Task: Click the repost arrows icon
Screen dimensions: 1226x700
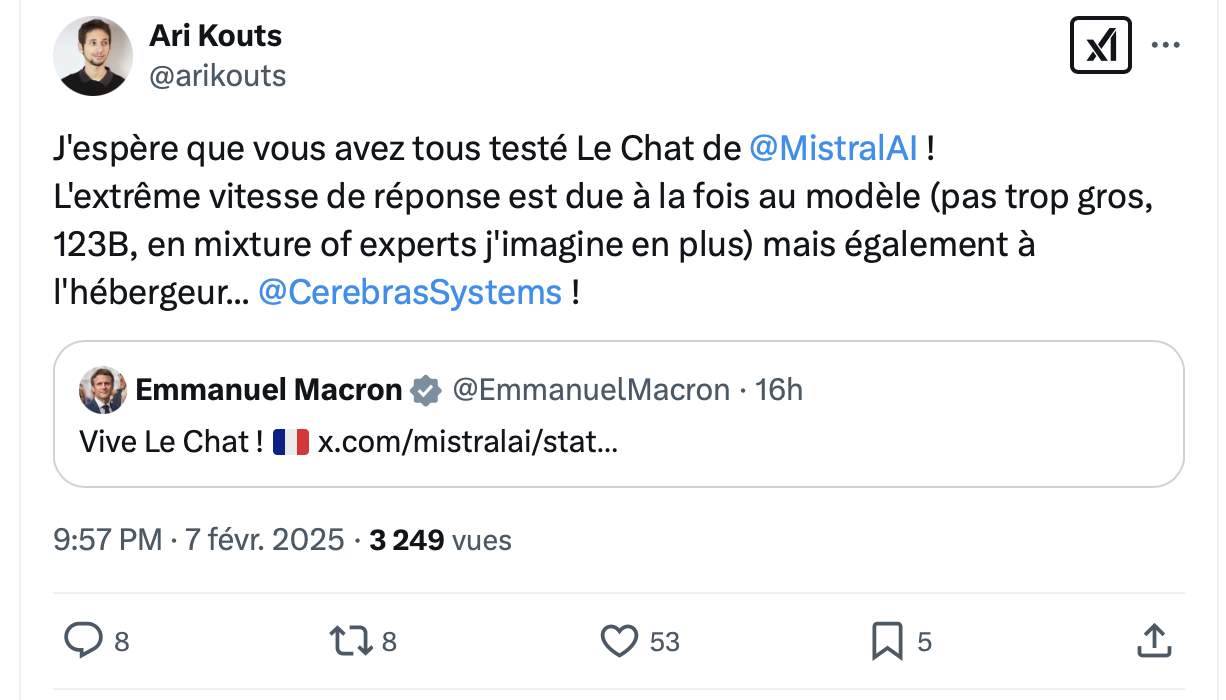Action: [x=349, y=640]
